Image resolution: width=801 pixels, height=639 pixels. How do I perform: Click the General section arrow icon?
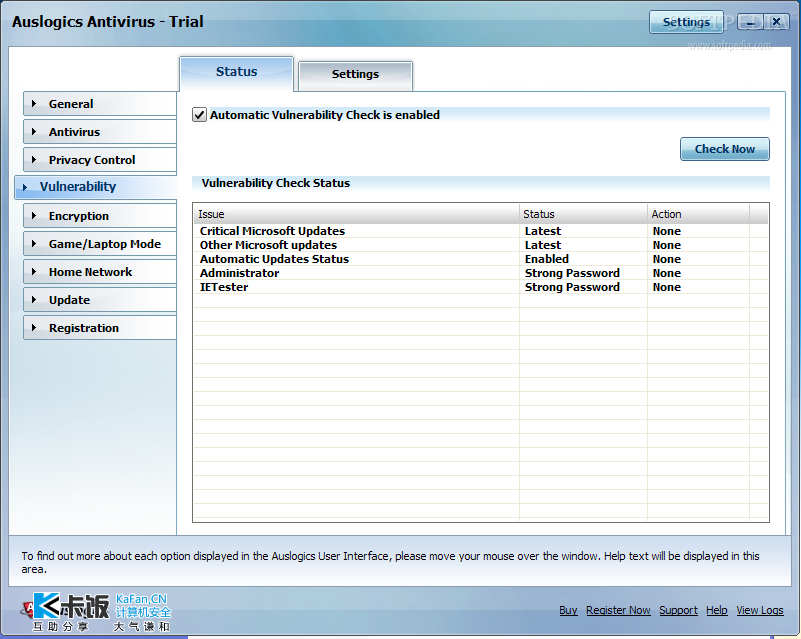34,104
